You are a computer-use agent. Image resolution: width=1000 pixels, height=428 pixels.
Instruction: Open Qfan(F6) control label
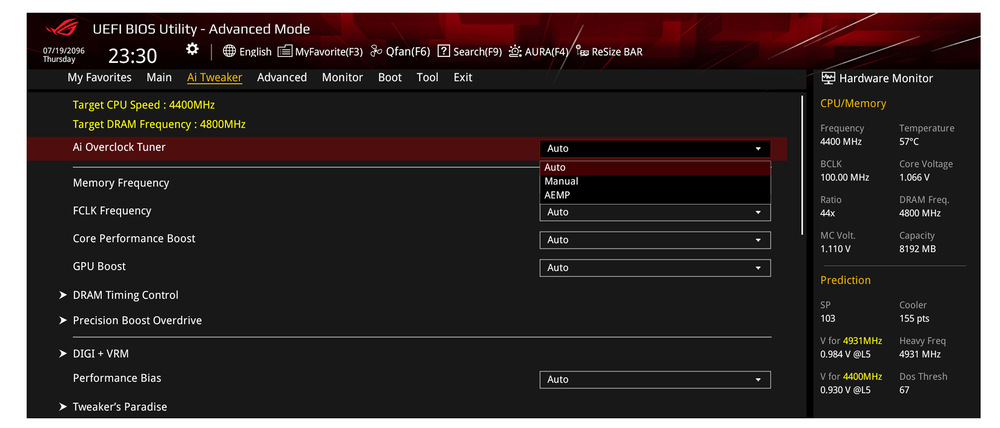408,52
